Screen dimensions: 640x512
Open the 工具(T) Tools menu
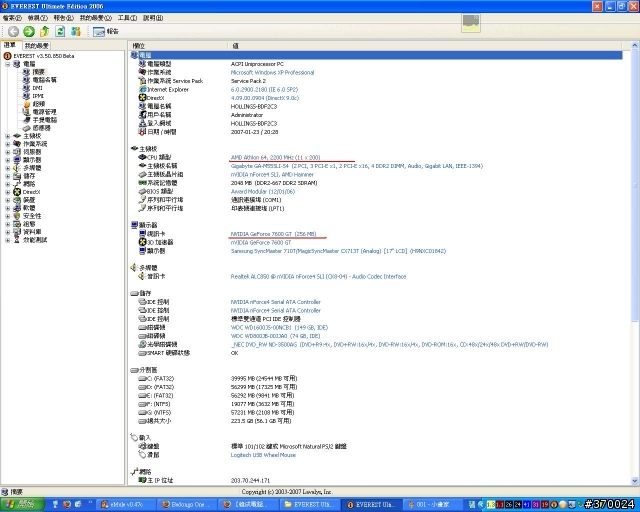[127, 18]
